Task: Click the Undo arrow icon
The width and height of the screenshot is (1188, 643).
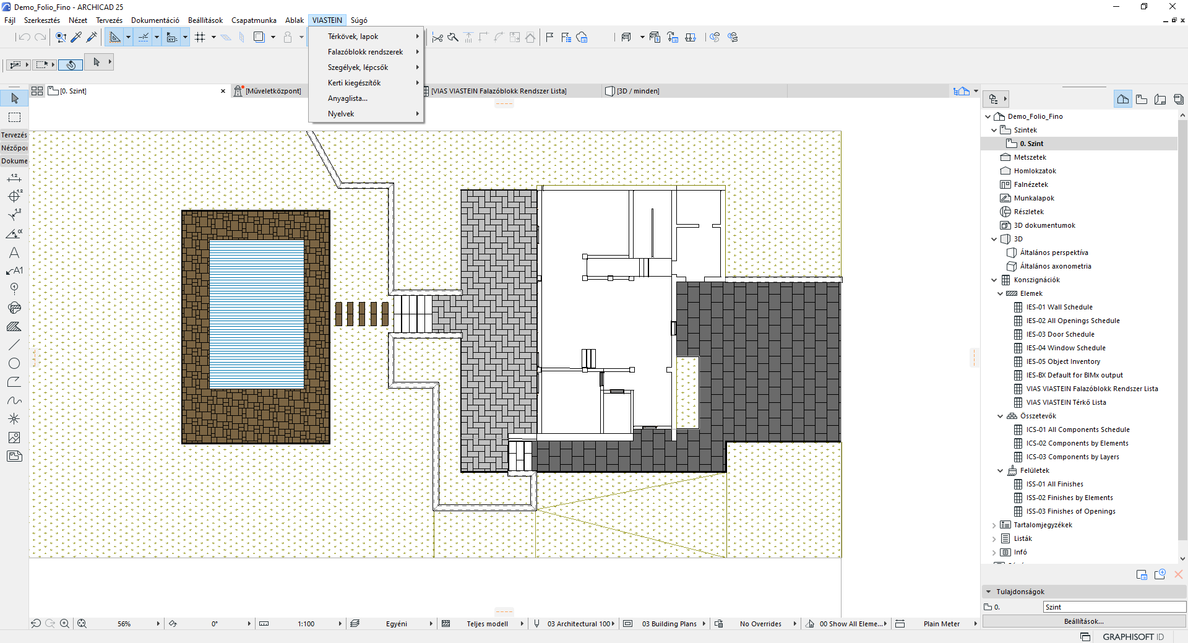Action: point(23,37)
